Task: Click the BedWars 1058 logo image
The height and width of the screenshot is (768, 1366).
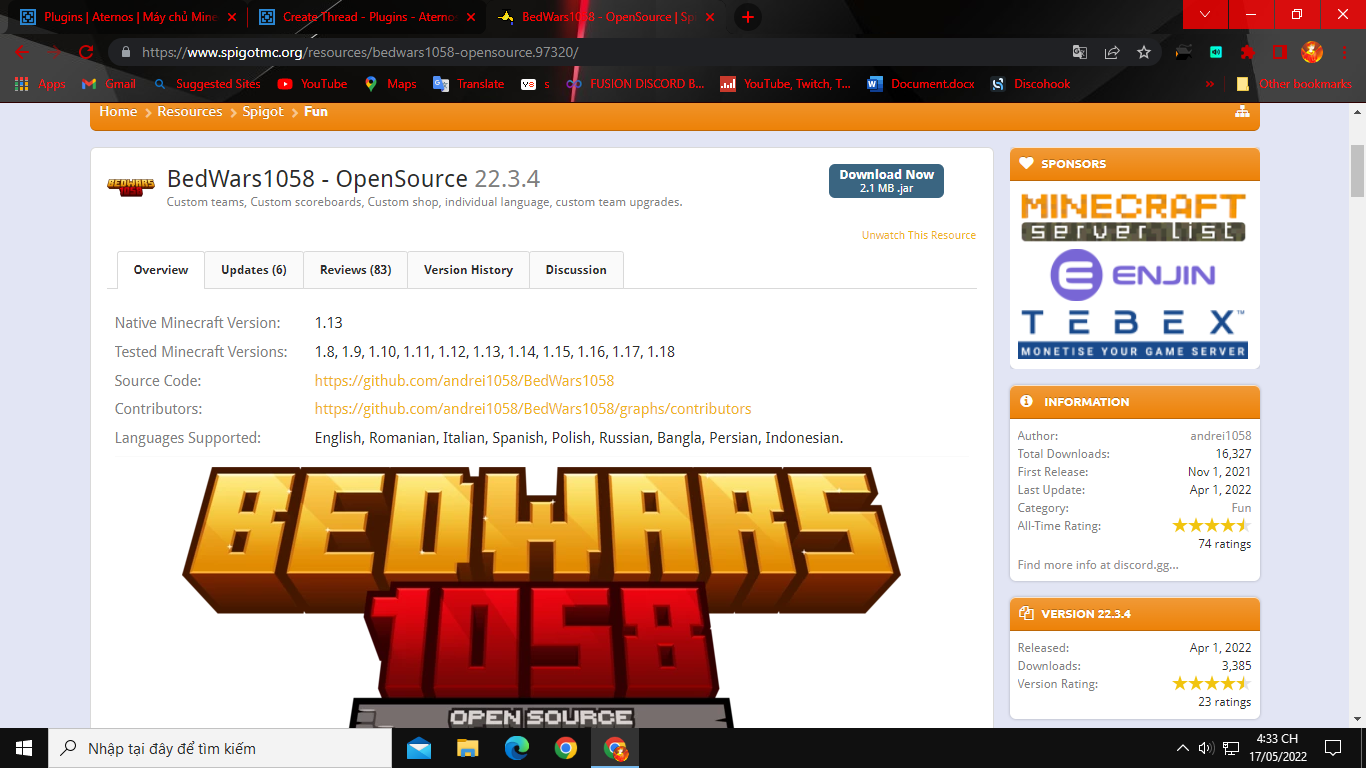Action: click(541, 597)
